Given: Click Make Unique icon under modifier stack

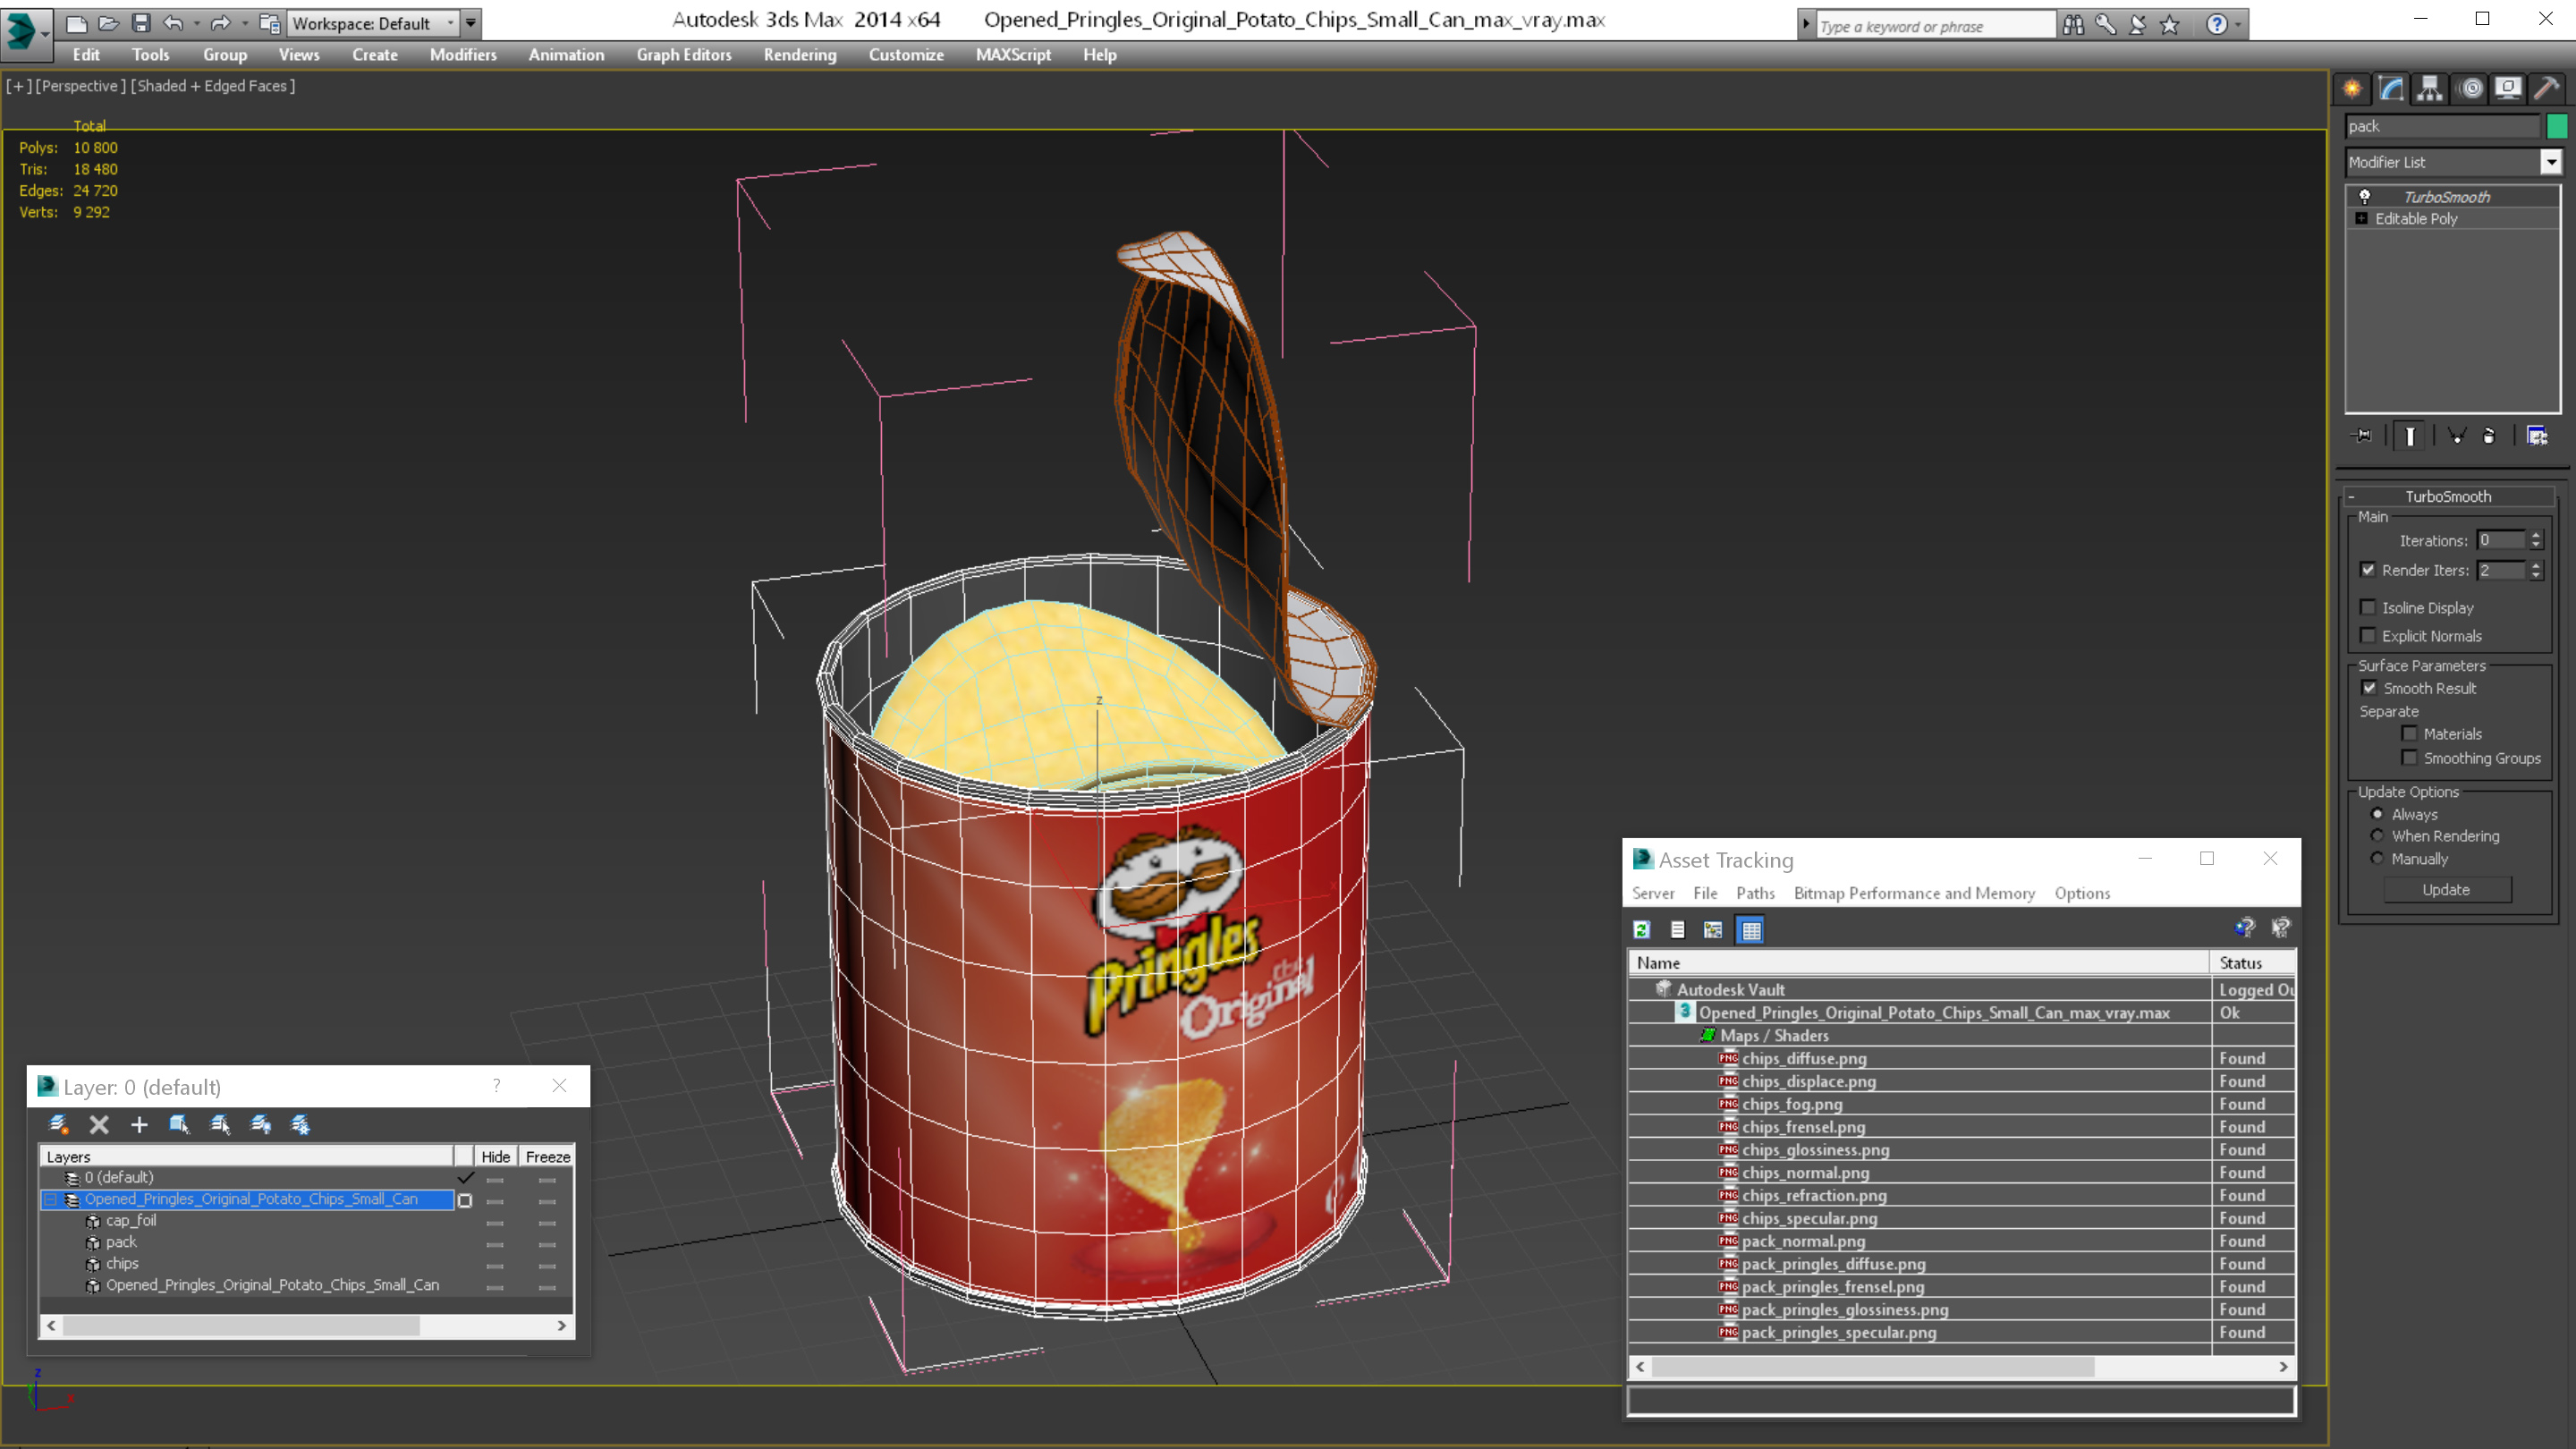Looking at the screenshot, I should pyautogui.click(x=2456, y=436).
